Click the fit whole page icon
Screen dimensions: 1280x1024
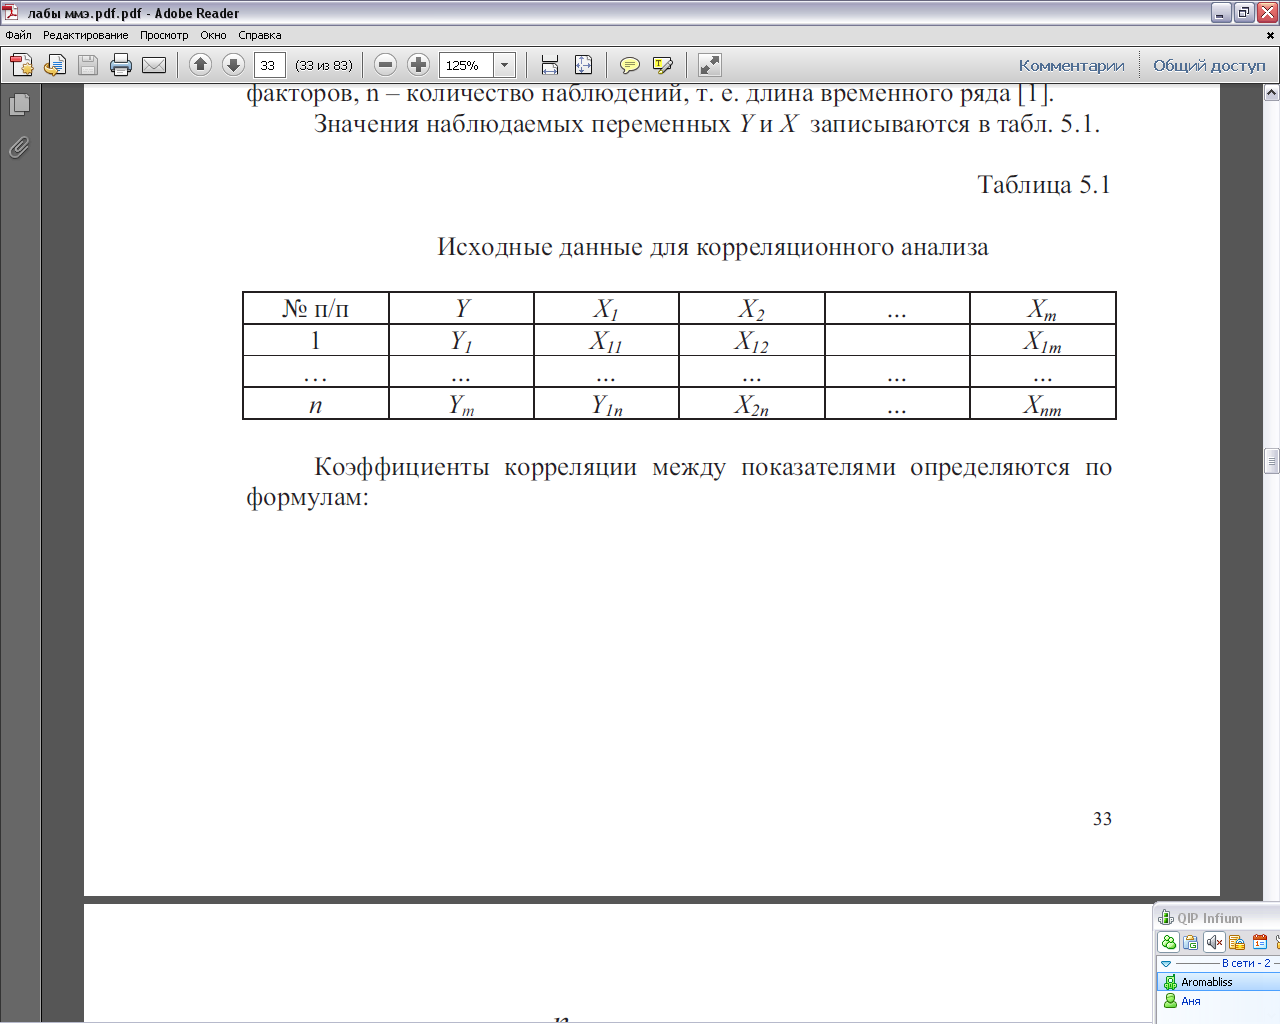[583, 65]
